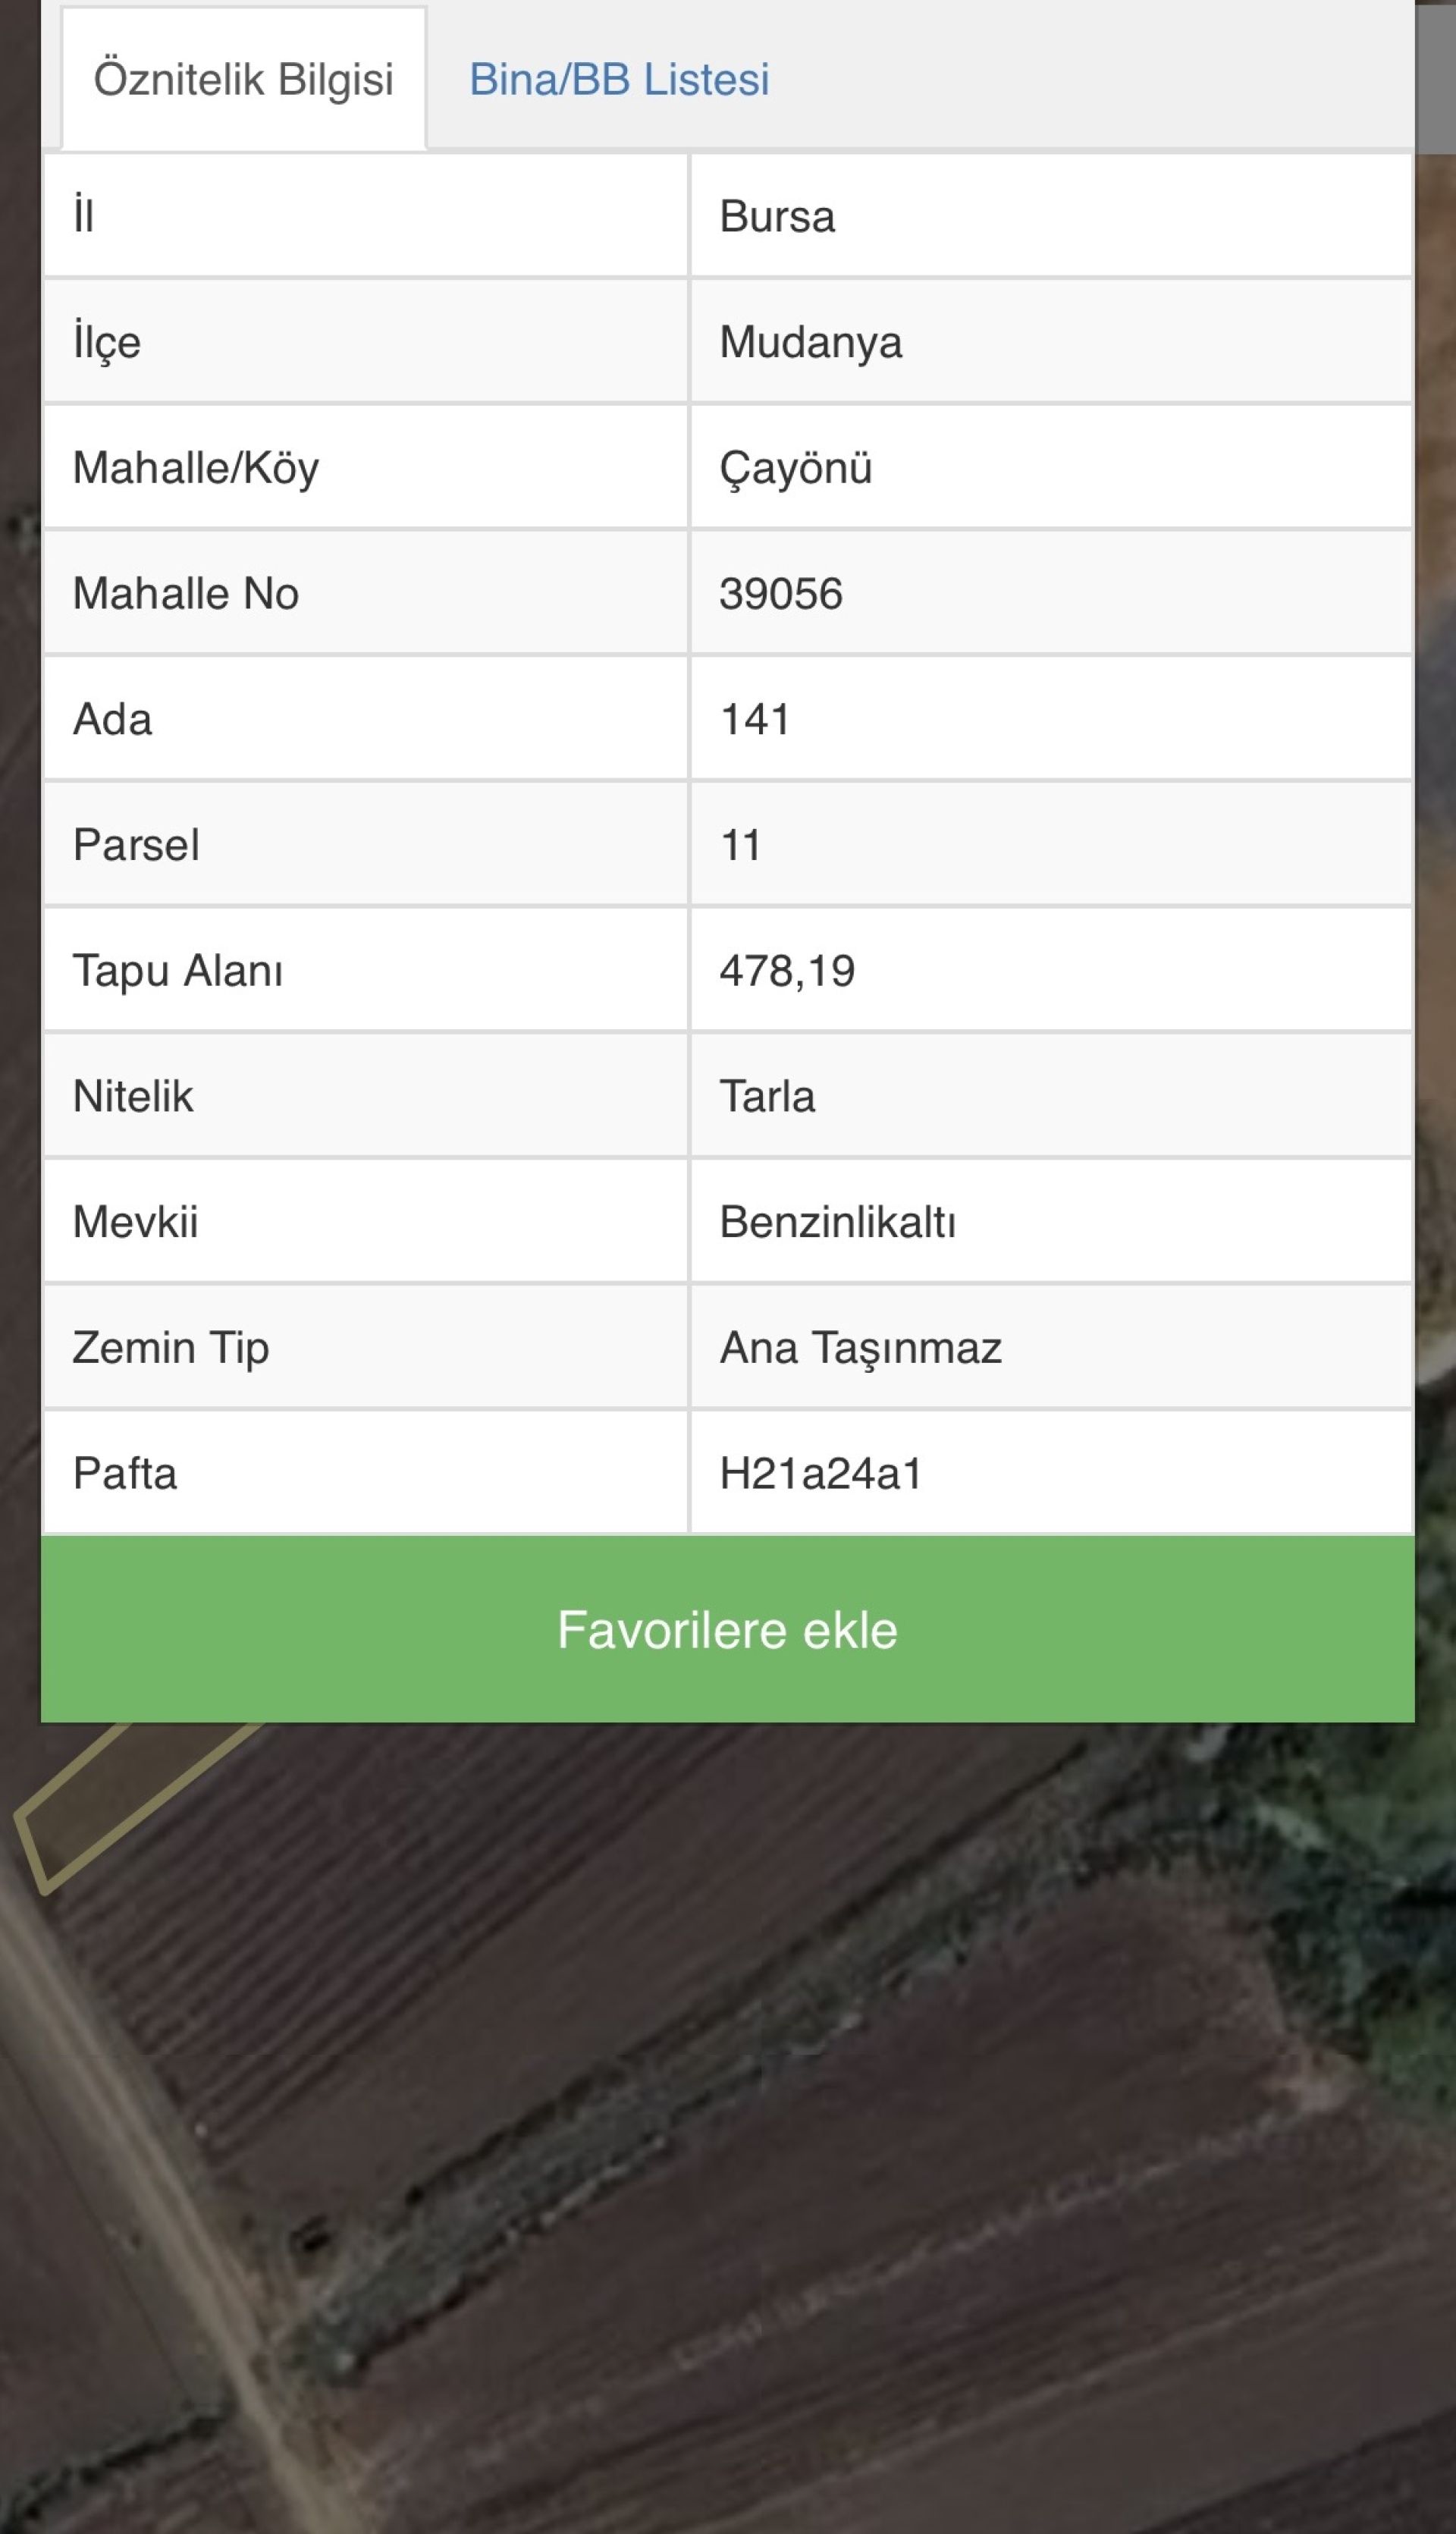Screen dimensions: 1456x2534
Task: Select the Ana Taşınmaz value
Action: click(x=860, y=1348)
